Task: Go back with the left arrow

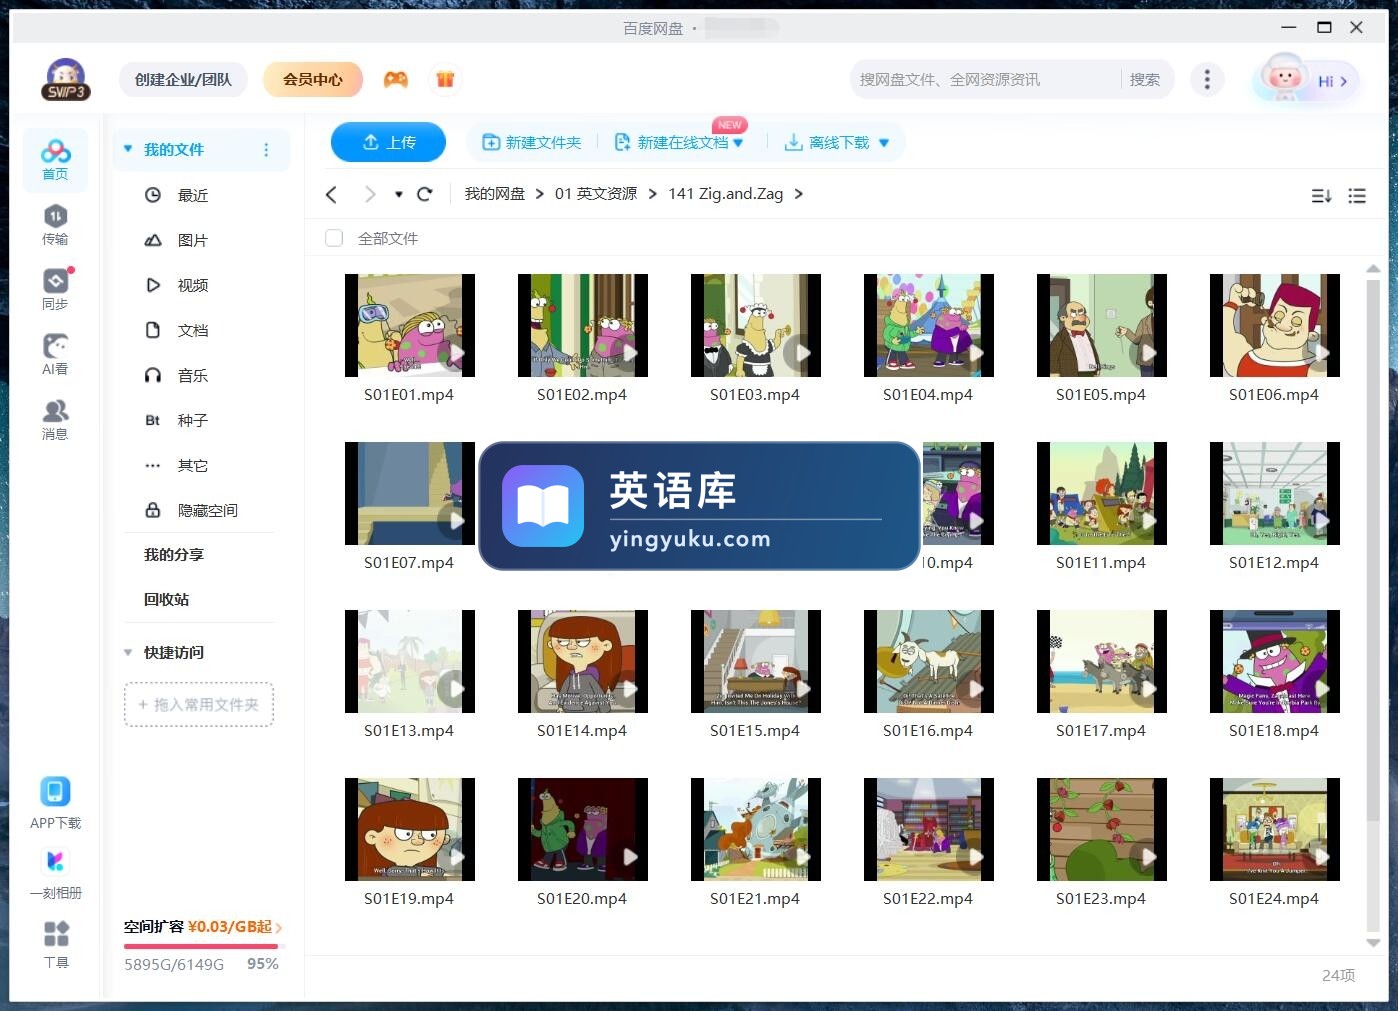Action: tap(332, 194)
